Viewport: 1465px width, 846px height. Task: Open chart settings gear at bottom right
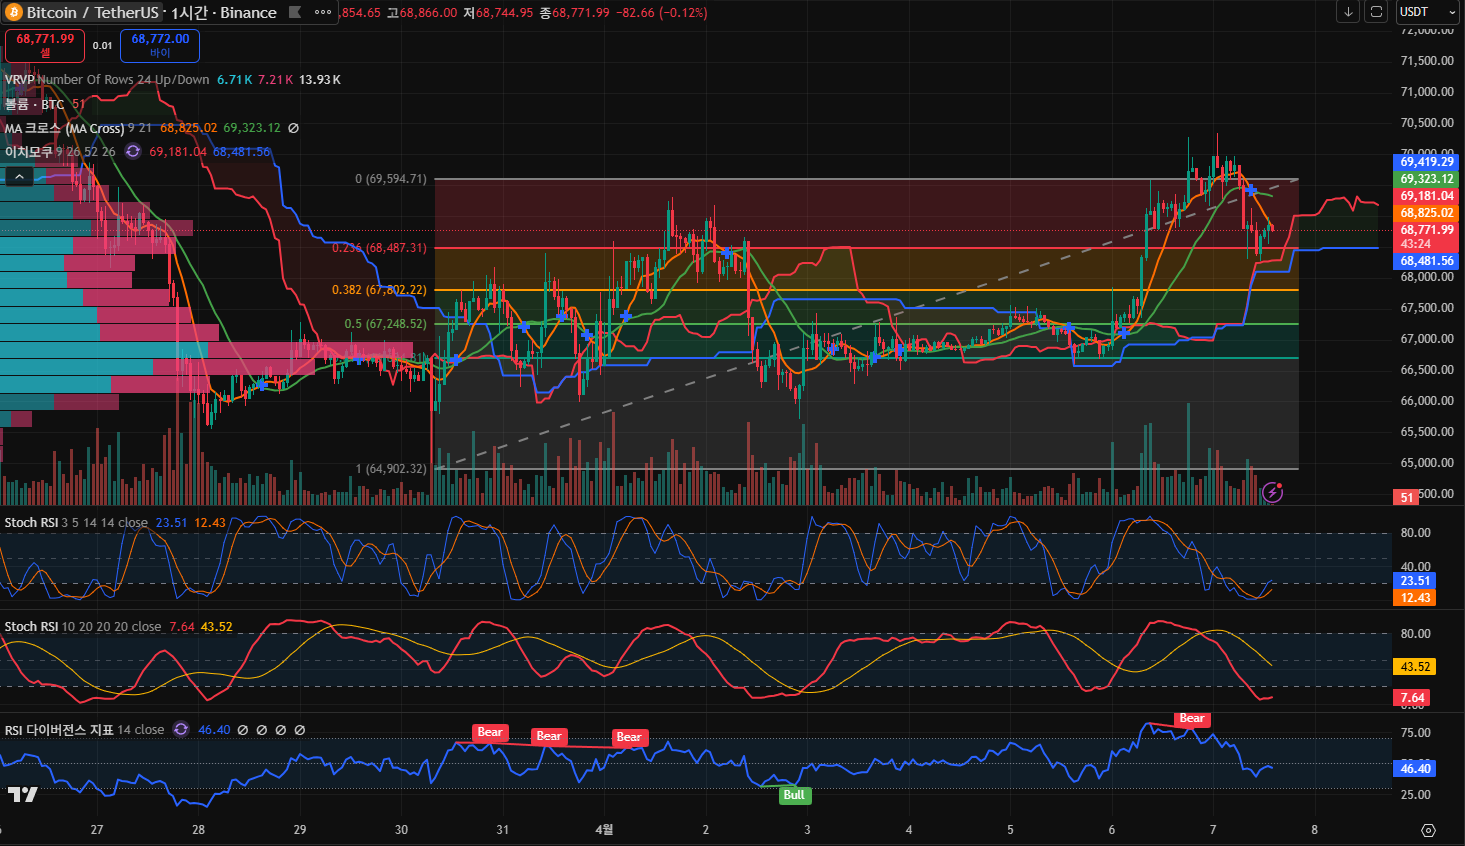coord(1428,830)
